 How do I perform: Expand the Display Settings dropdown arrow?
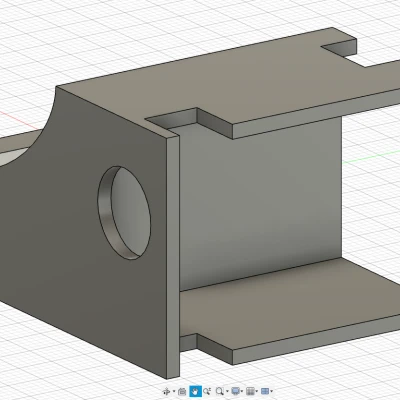point(242,391)
